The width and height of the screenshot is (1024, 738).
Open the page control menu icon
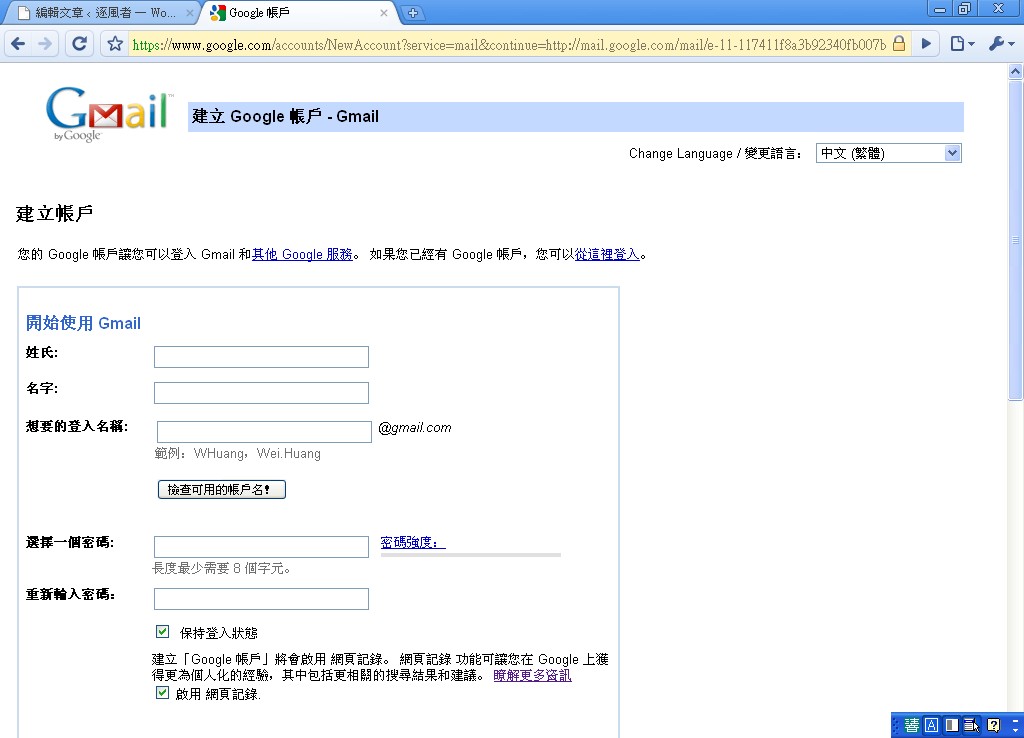(962, 44)
